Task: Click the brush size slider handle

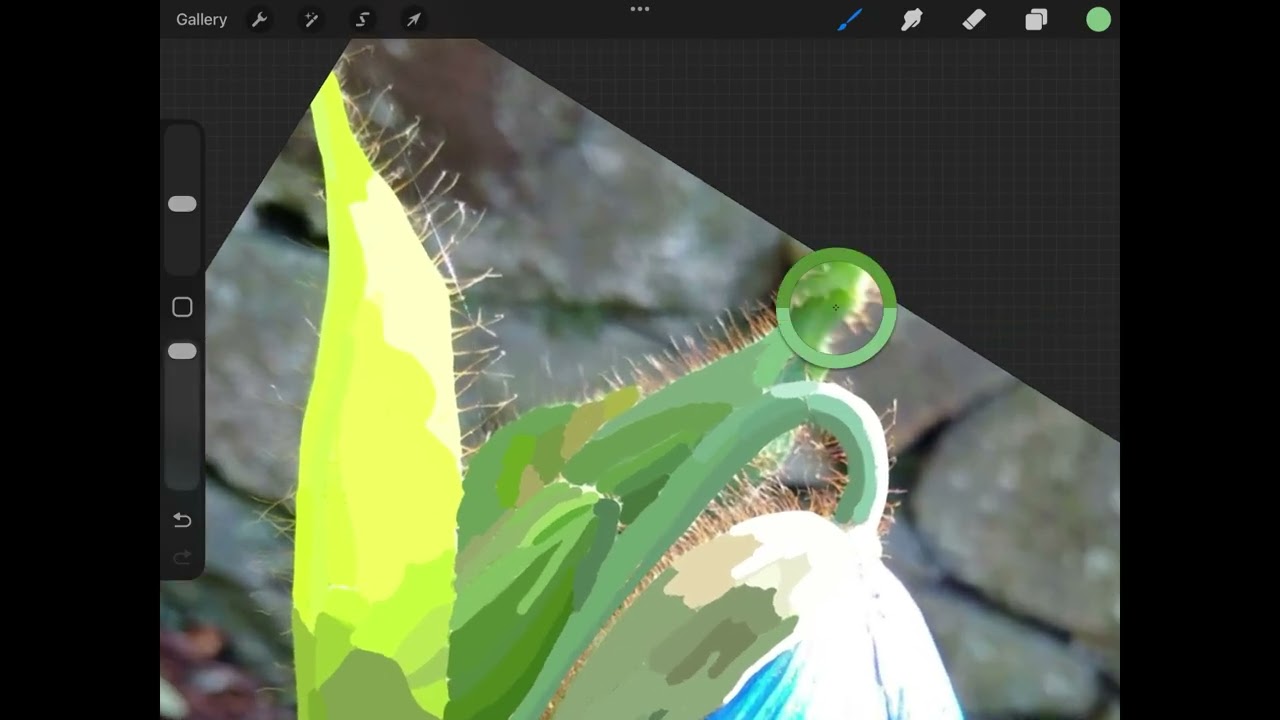Action: tap(182, 204)
